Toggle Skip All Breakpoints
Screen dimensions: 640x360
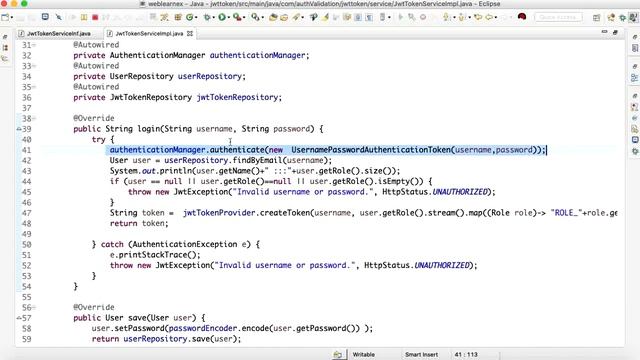(x=58, y=17)
